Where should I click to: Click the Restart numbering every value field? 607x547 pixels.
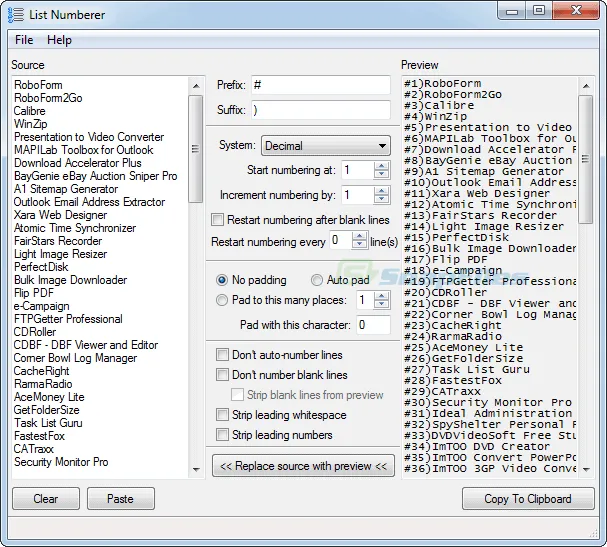click(x=341, y=240)
